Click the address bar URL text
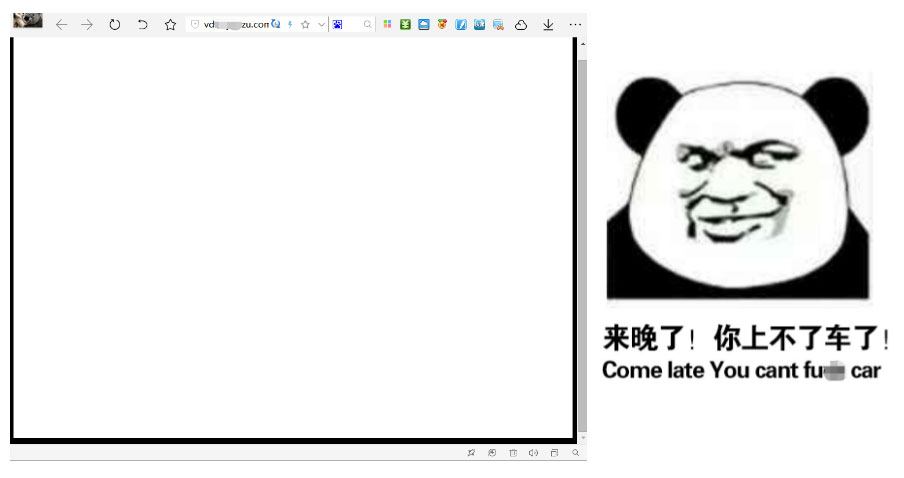Viewport: 904px width, 478px height. [x=236, y=24]
